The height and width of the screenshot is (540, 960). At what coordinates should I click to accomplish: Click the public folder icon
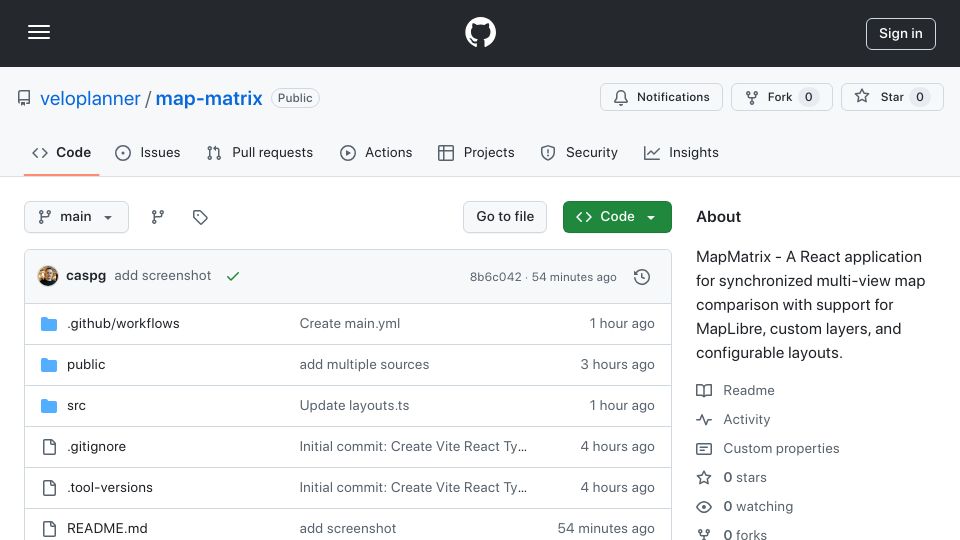[49, 365]
